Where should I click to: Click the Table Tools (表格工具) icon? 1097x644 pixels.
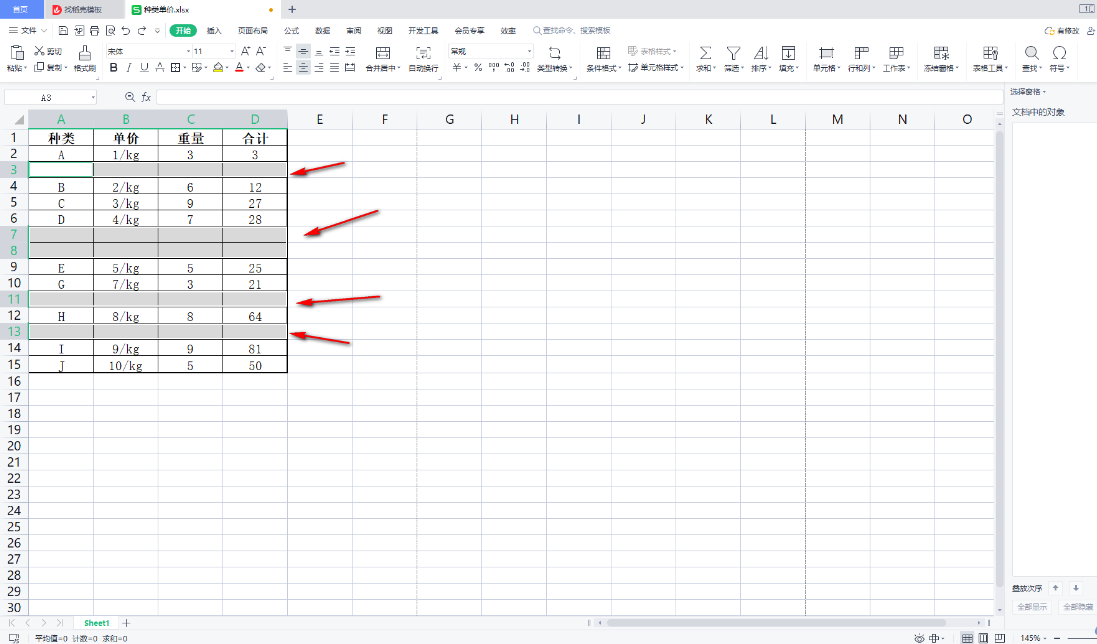click(x=990, y=53)
